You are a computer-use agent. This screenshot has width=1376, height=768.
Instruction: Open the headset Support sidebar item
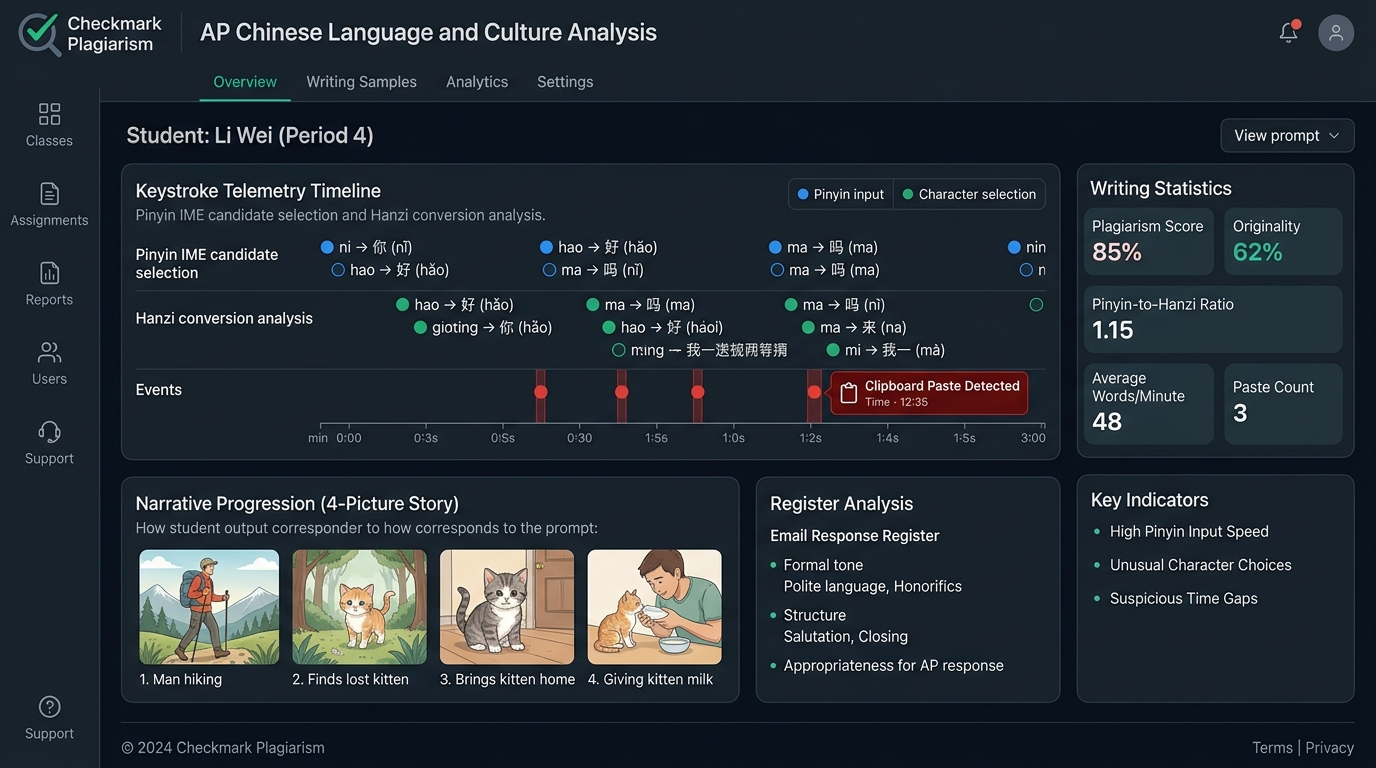coord(49,443)
